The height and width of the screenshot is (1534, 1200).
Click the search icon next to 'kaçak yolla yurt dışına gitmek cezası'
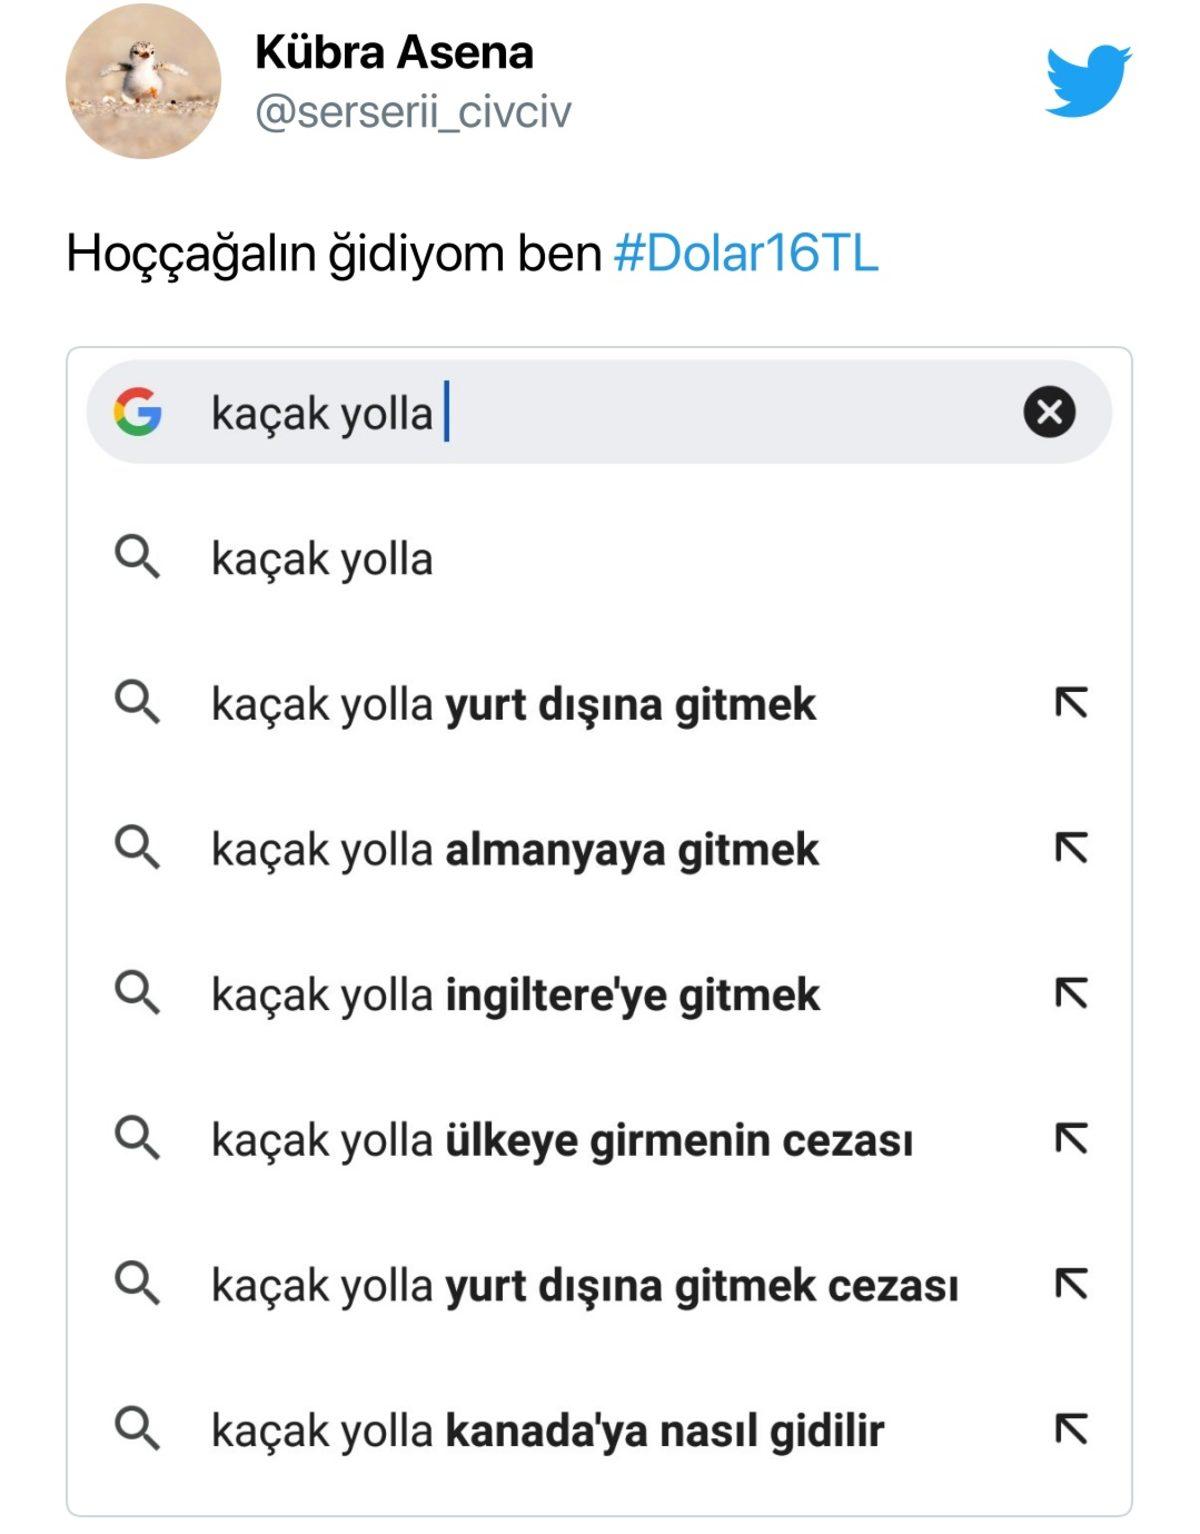click(139, 1283)
